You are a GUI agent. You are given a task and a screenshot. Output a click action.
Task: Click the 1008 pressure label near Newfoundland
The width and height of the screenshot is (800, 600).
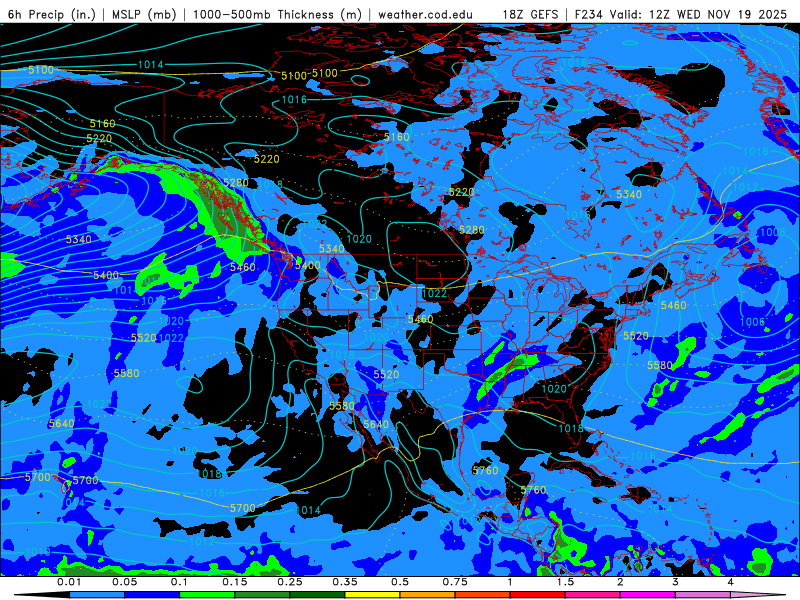[772, 233]
